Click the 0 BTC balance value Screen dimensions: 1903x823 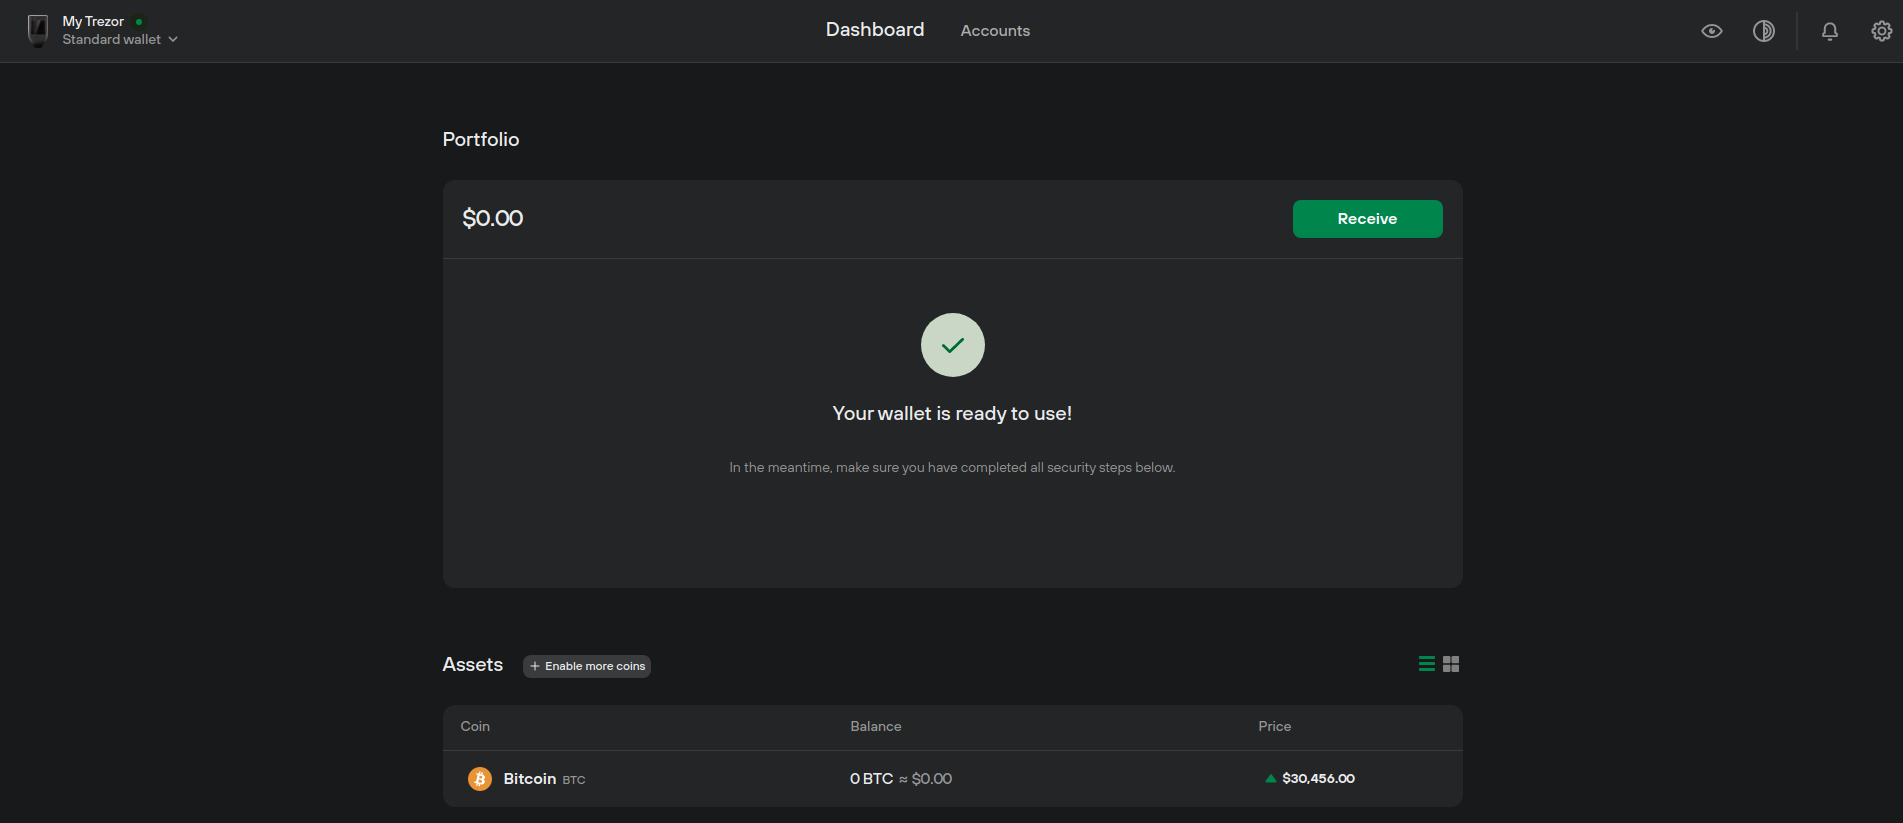871,779
